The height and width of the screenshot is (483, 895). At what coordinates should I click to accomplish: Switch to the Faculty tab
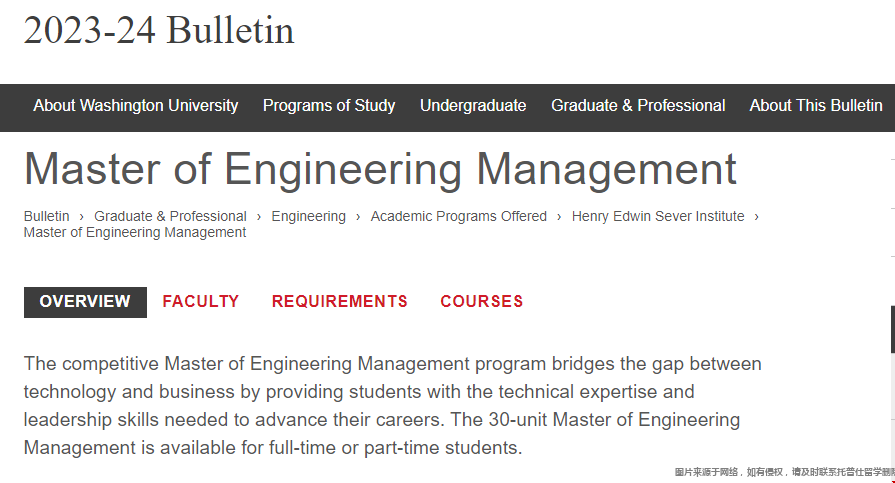[x=200, y=301]
